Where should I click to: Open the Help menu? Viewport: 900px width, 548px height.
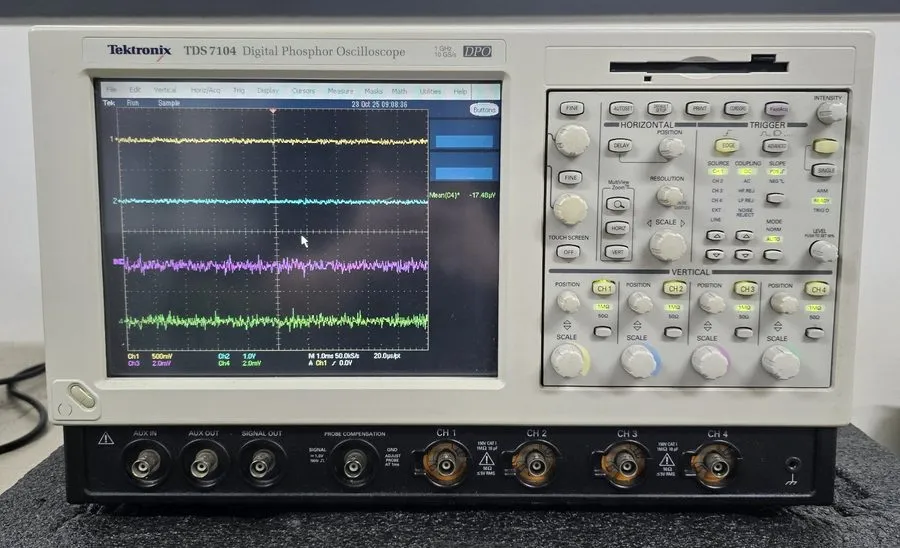pos(460,91)
